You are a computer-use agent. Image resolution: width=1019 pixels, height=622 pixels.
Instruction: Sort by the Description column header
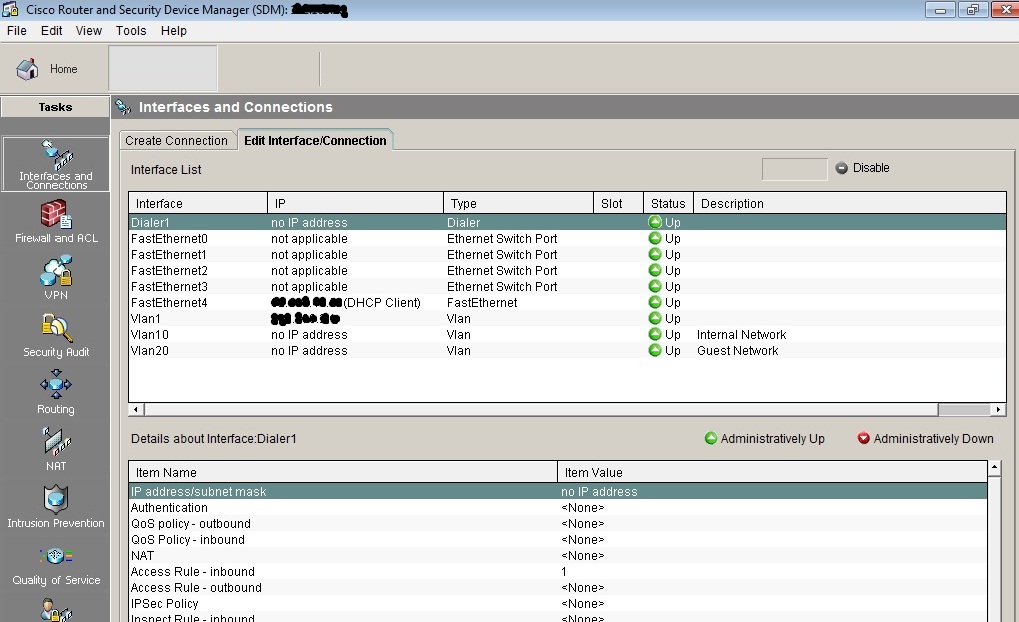[849, 203]
